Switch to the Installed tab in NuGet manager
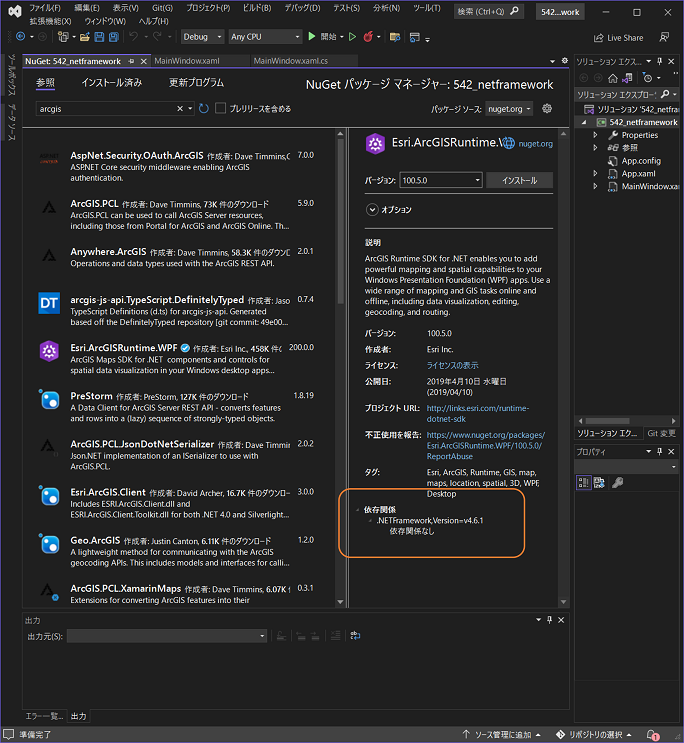The height and width of the screenshot is (743, 684). click(112, 83)
